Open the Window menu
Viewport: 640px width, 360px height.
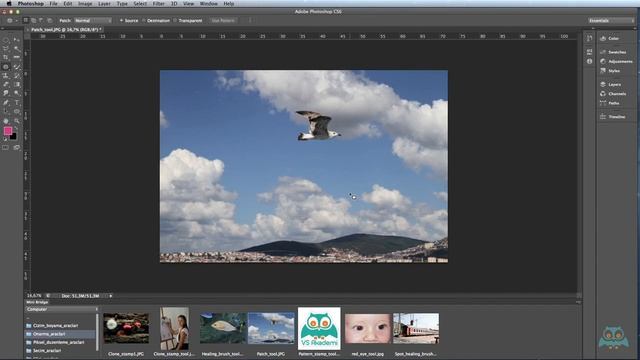(209, 4)
